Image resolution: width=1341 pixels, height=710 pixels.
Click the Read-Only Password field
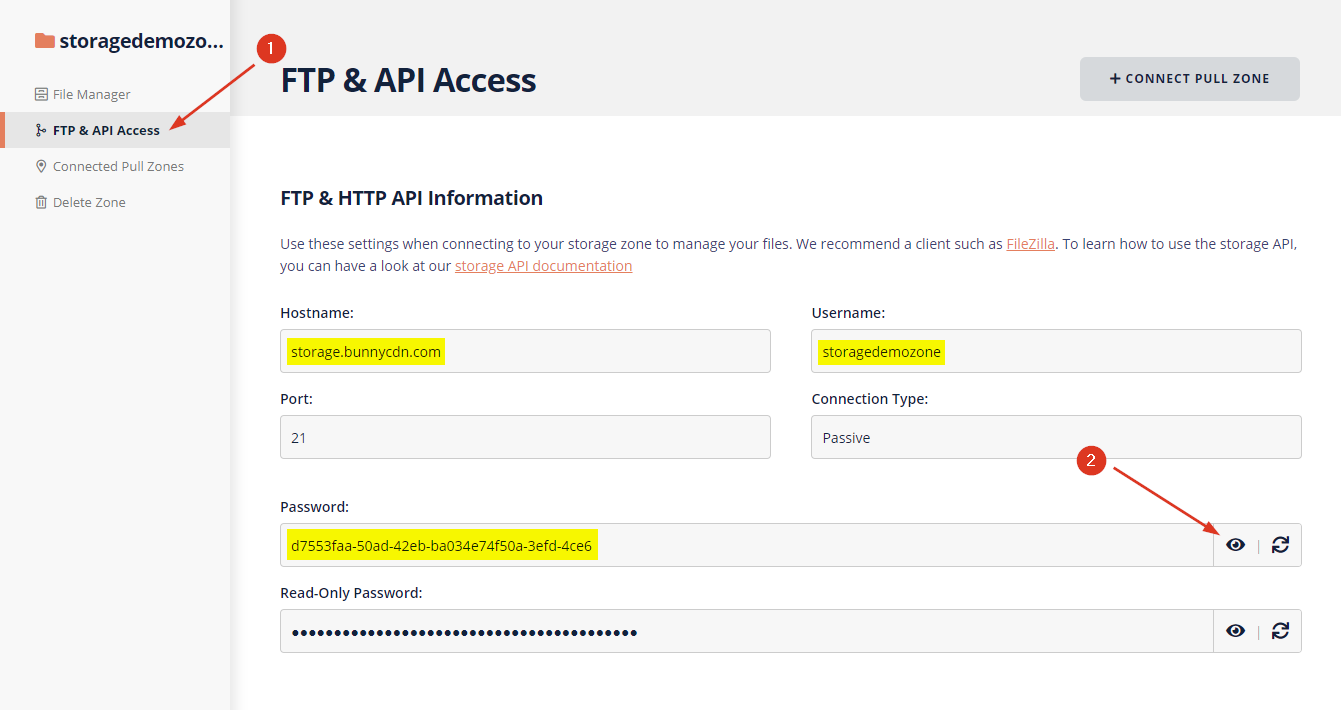coord(746,631)
